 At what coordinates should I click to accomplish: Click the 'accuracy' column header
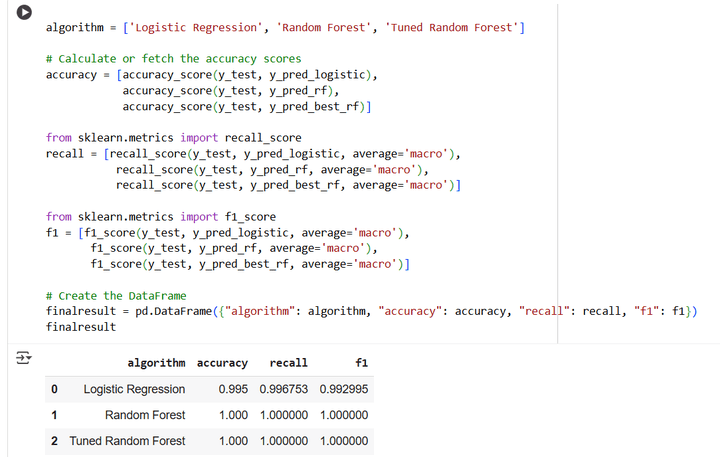[x=222, y=363]
